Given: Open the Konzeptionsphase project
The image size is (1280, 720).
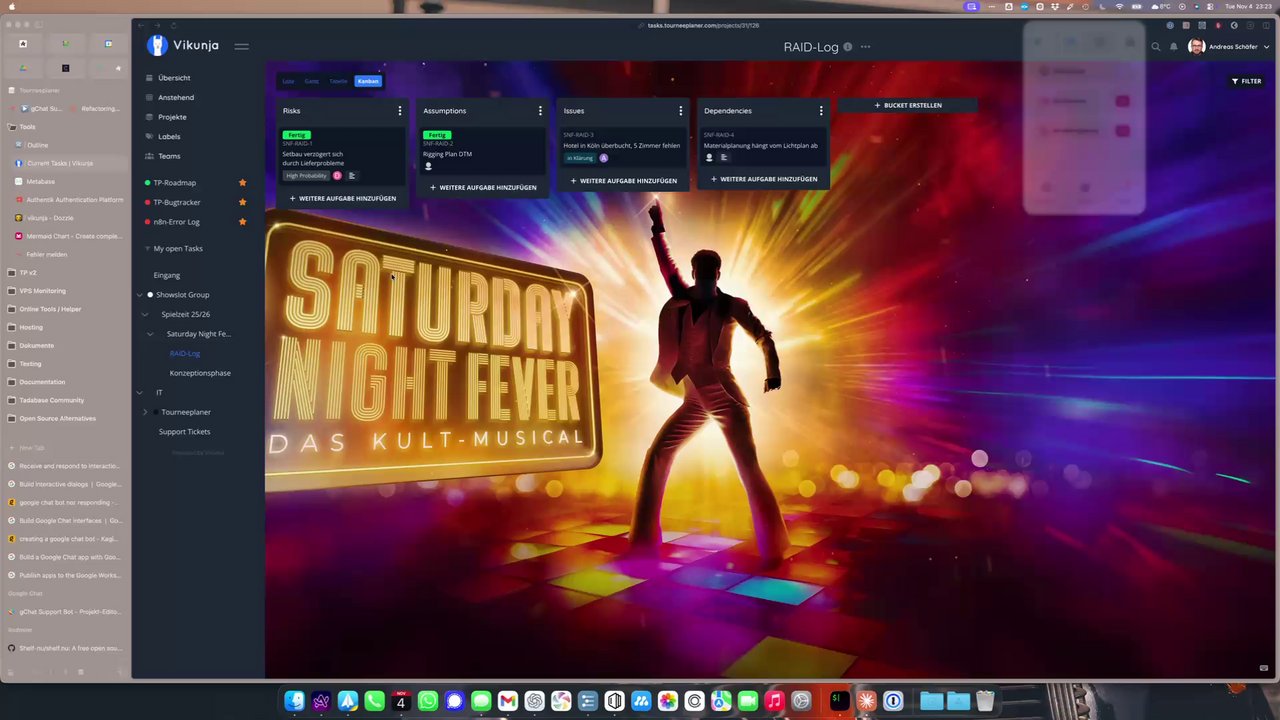Looking at the screenshot, I should (200, 373).
